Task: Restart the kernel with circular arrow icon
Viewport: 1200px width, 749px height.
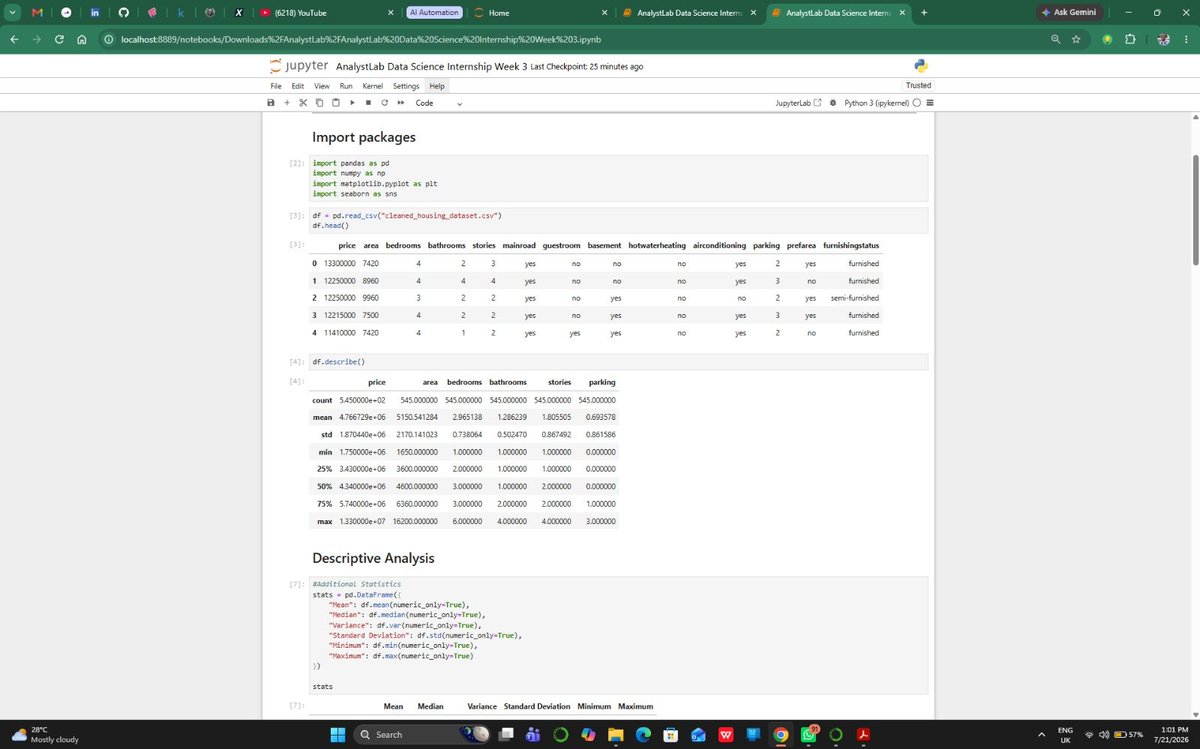Action: coord(384,103)
